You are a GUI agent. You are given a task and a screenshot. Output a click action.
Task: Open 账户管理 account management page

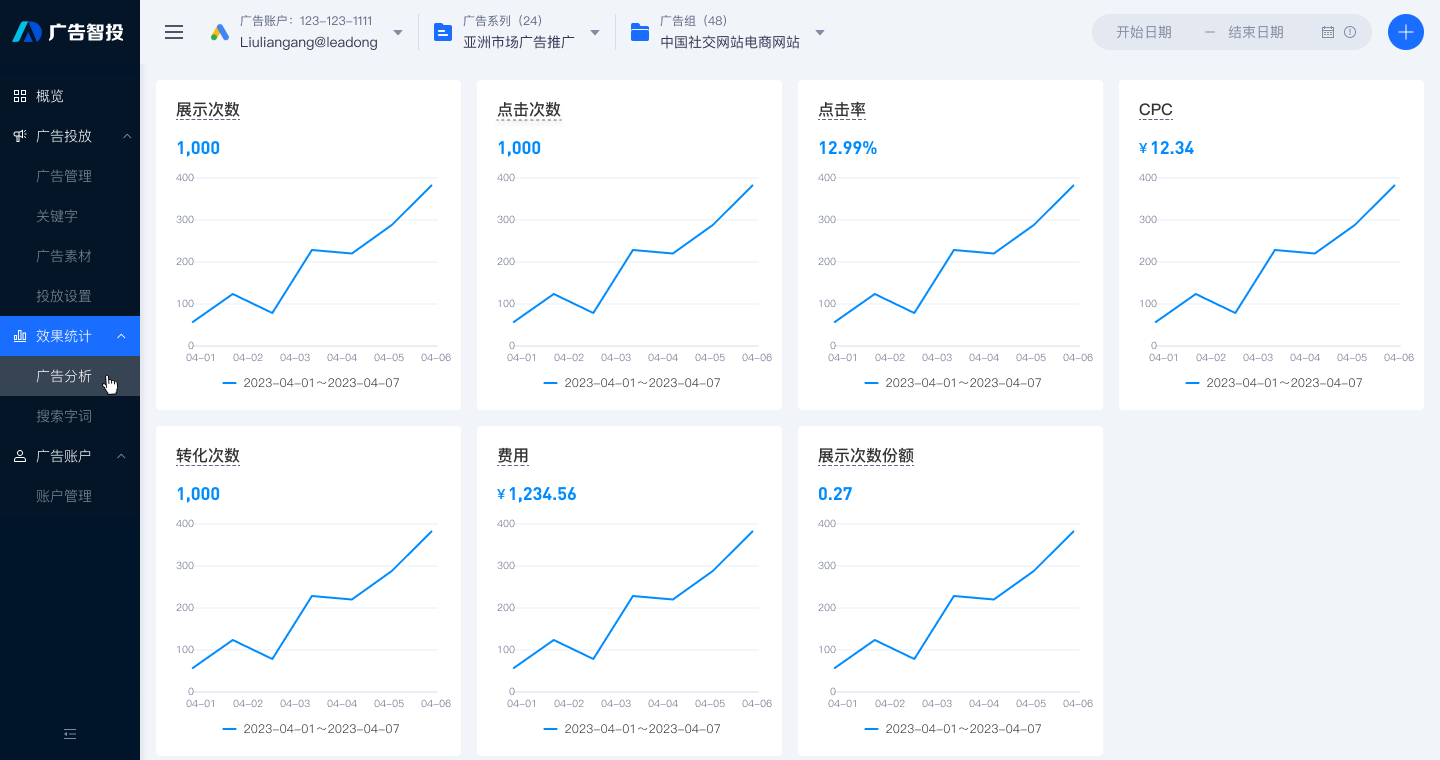pos(64,496)
